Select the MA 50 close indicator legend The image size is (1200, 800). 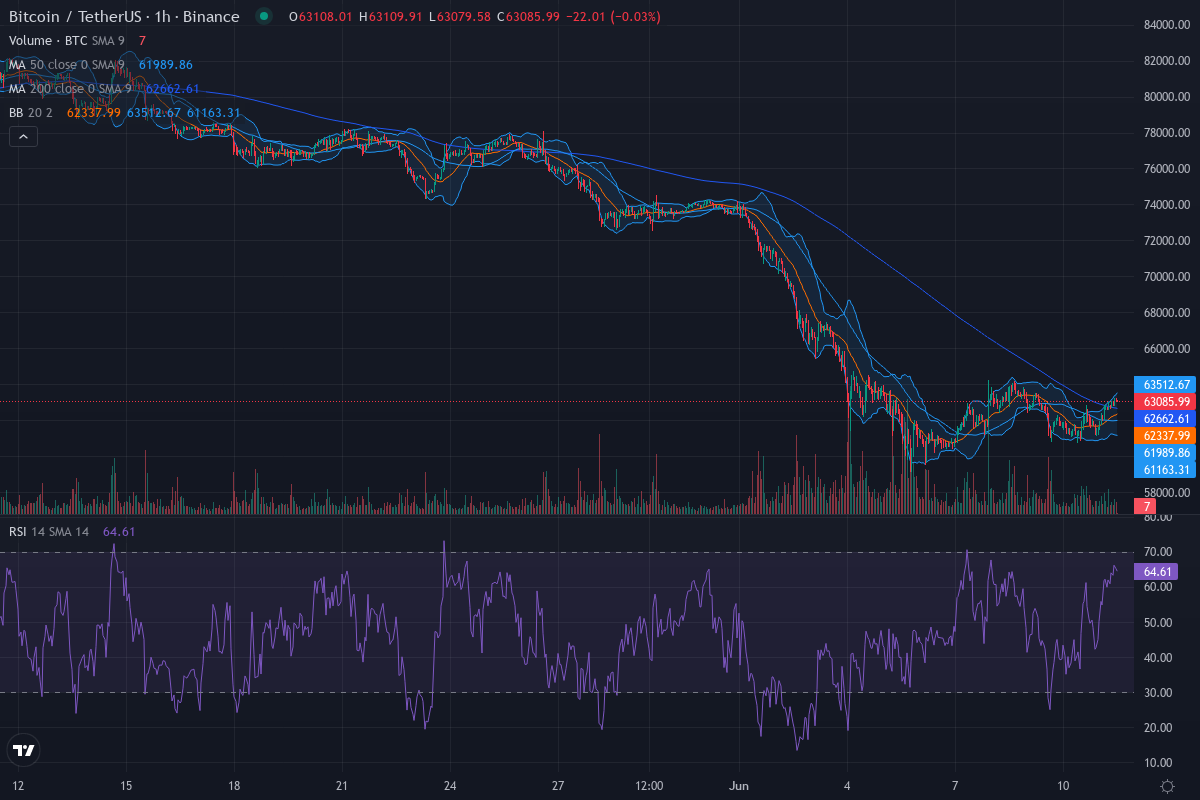tap(67, 64)
